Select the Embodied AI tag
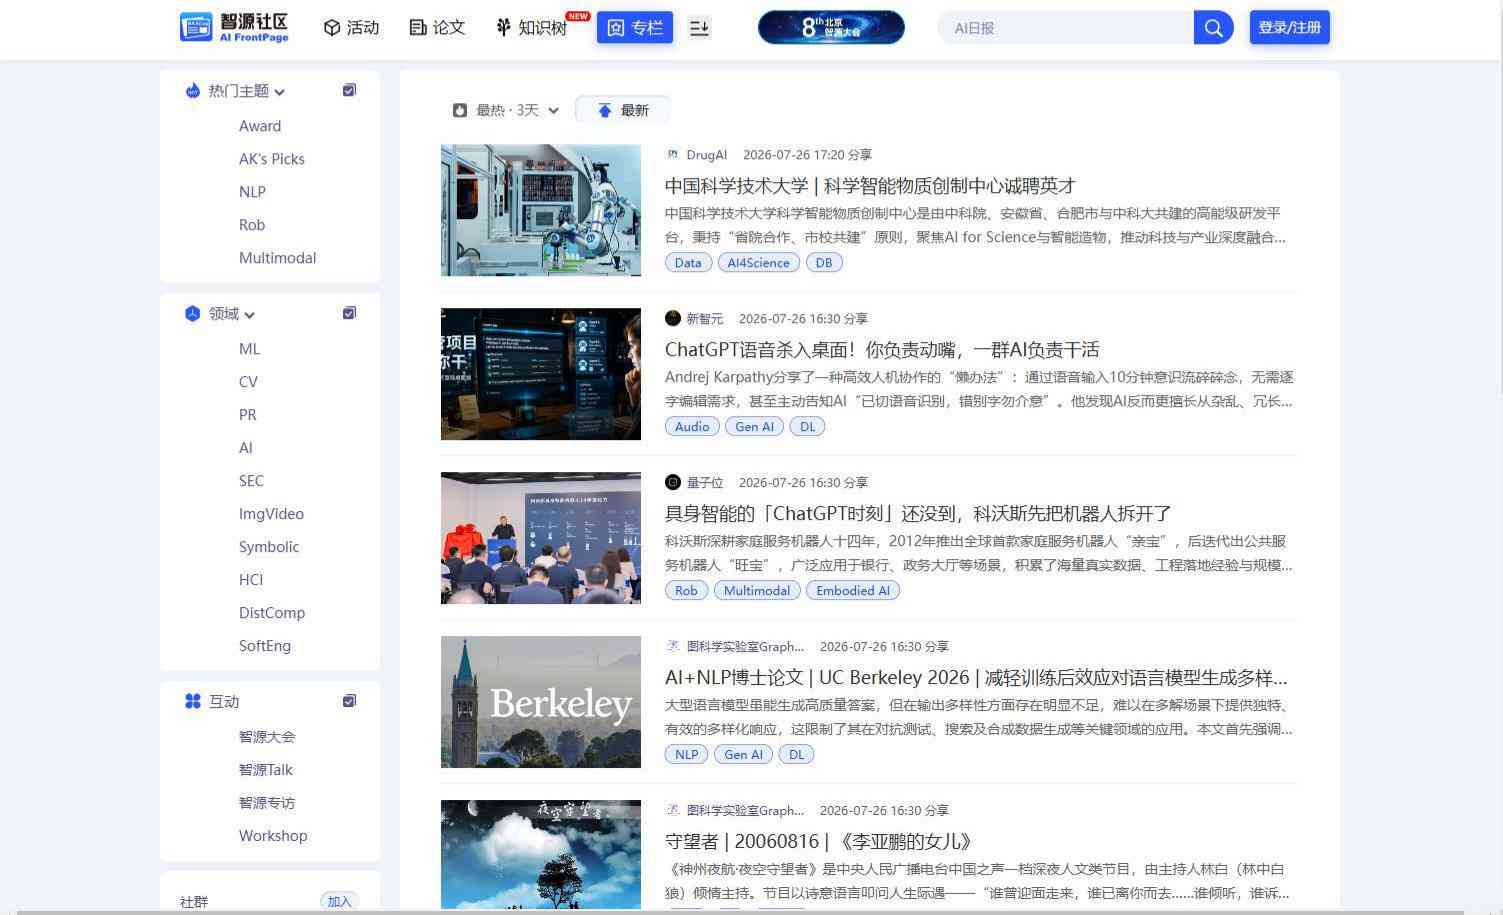This screenshot has width=1503, height=915. tap(853, 591)
